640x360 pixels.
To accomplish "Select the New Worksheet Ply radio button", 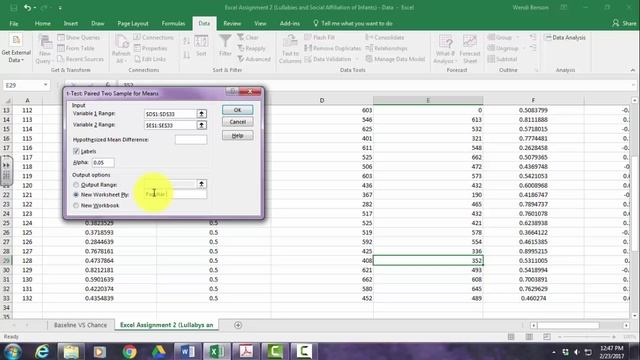I will [76, 195].
